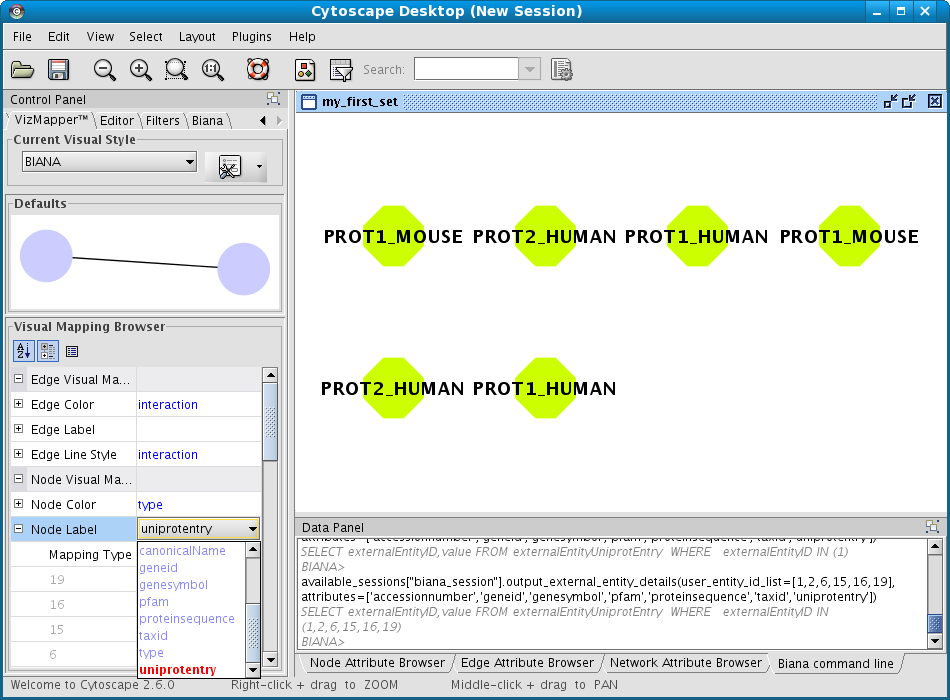Zoom in using the plus magnifier icon
The height and width of the screenshot is (700, 950).
tap(141, 70)
